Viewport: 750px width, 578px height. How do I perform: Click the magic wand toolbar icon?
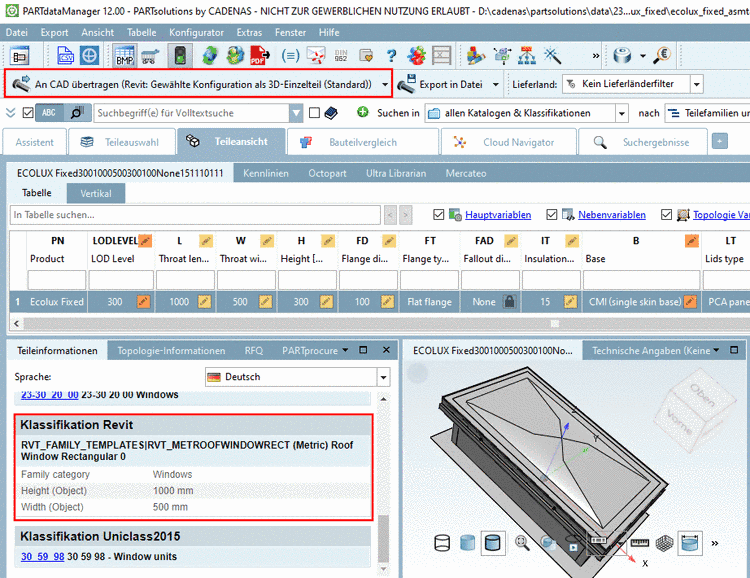[x=552, y=56]
